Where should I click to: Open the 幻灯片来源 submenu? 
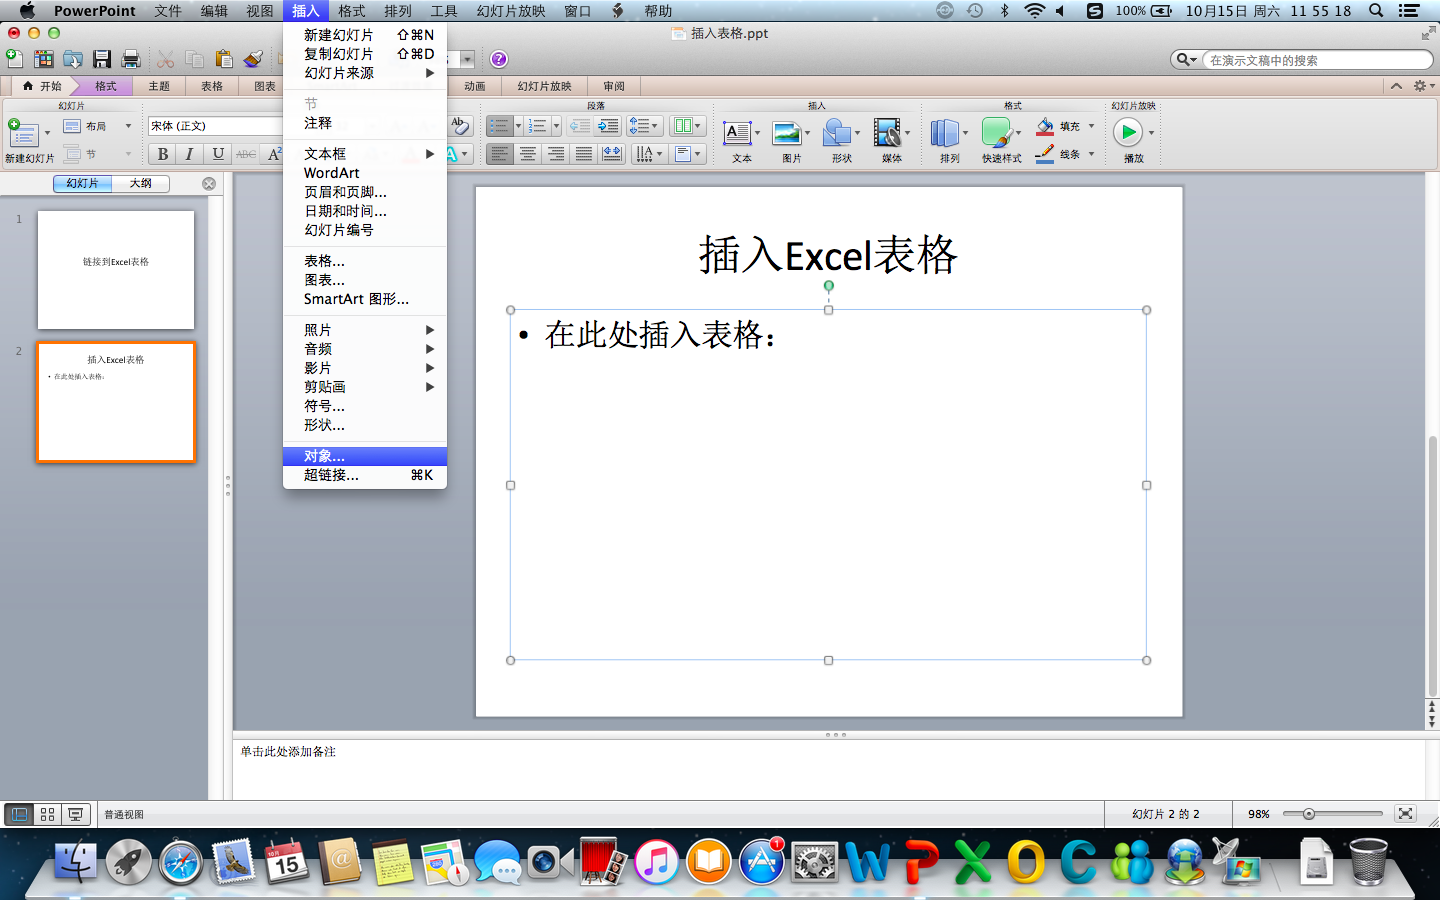[365, 73]
